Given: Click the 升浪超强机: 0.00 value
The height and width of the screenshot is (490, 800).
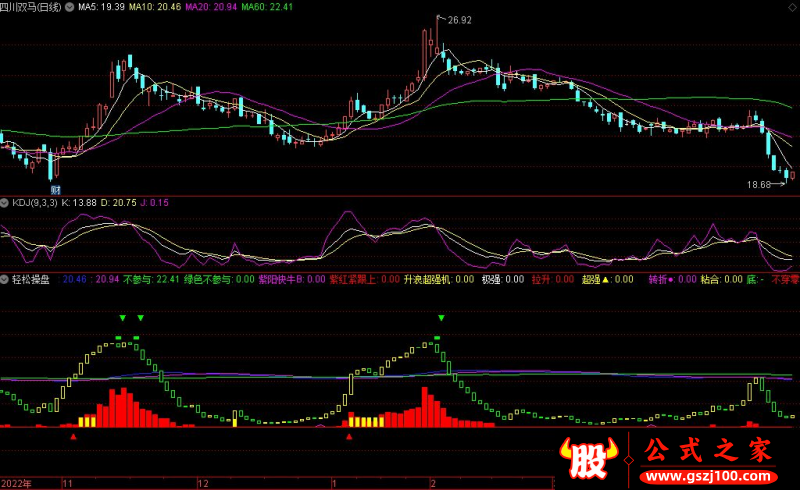Looking at the screenshot, I should [x=439, y=279].
